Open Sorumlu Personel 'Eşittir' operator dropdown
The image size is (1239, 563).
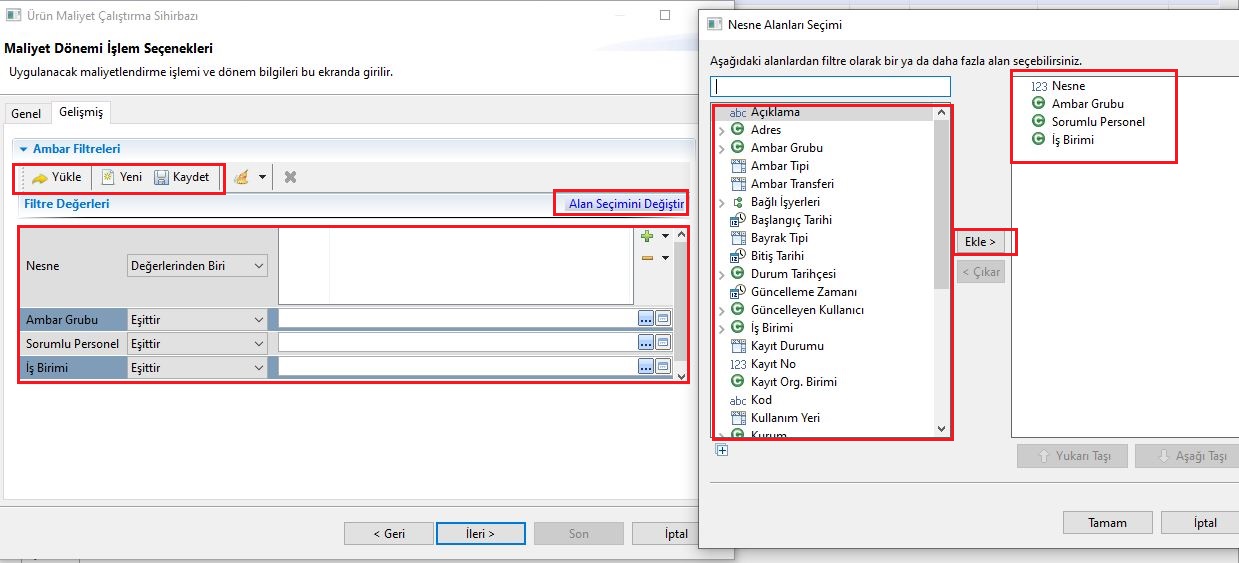[197, 344]
